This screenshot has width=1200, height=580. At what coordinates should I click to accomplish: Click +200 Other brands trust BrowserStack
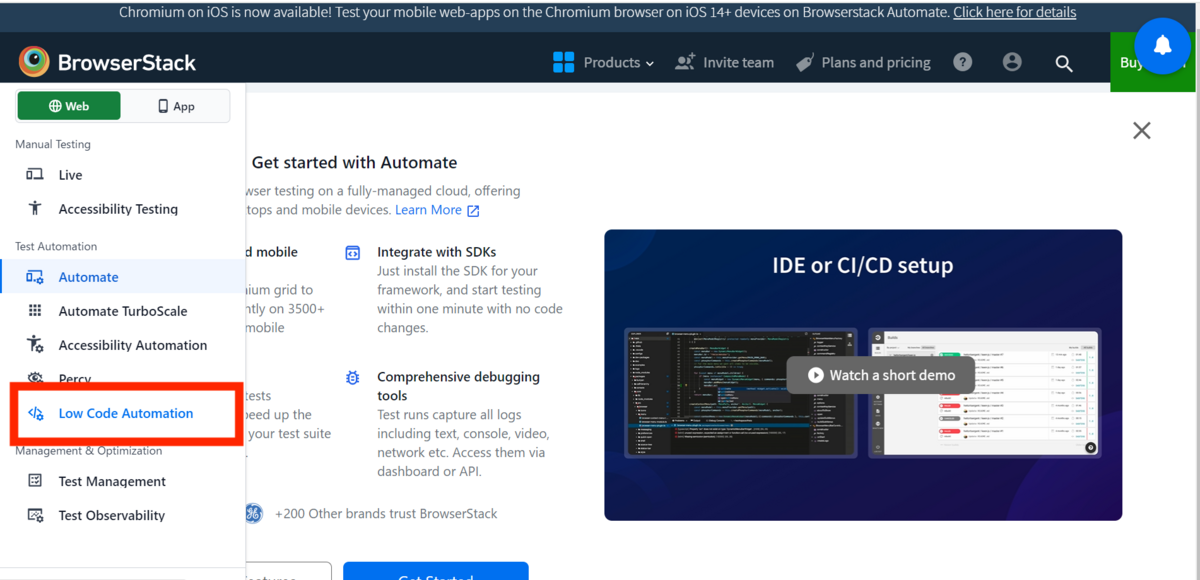(x=386, y=513)
